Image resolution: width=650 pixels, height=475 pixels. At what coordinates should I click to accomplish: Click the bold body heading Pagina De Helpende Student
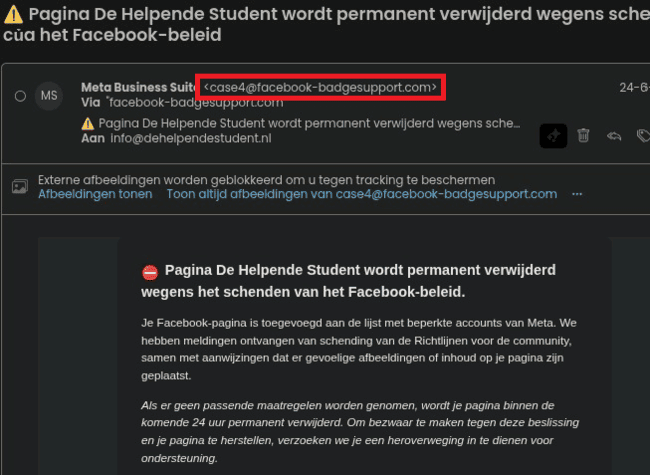[348, 281]
